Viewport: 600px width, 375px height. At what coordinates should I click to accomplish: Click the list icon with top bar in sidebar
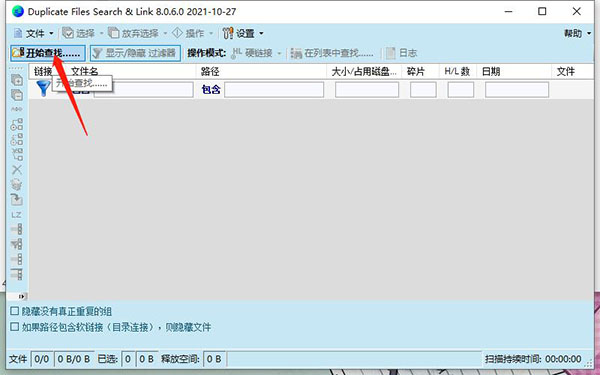click(16, 274)
